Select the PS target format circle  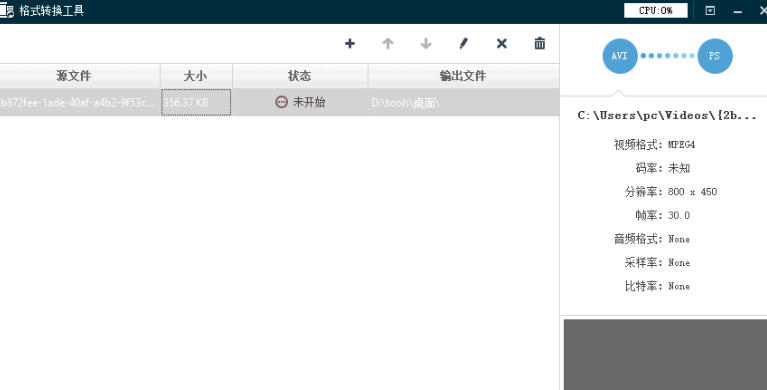(715, 56)
